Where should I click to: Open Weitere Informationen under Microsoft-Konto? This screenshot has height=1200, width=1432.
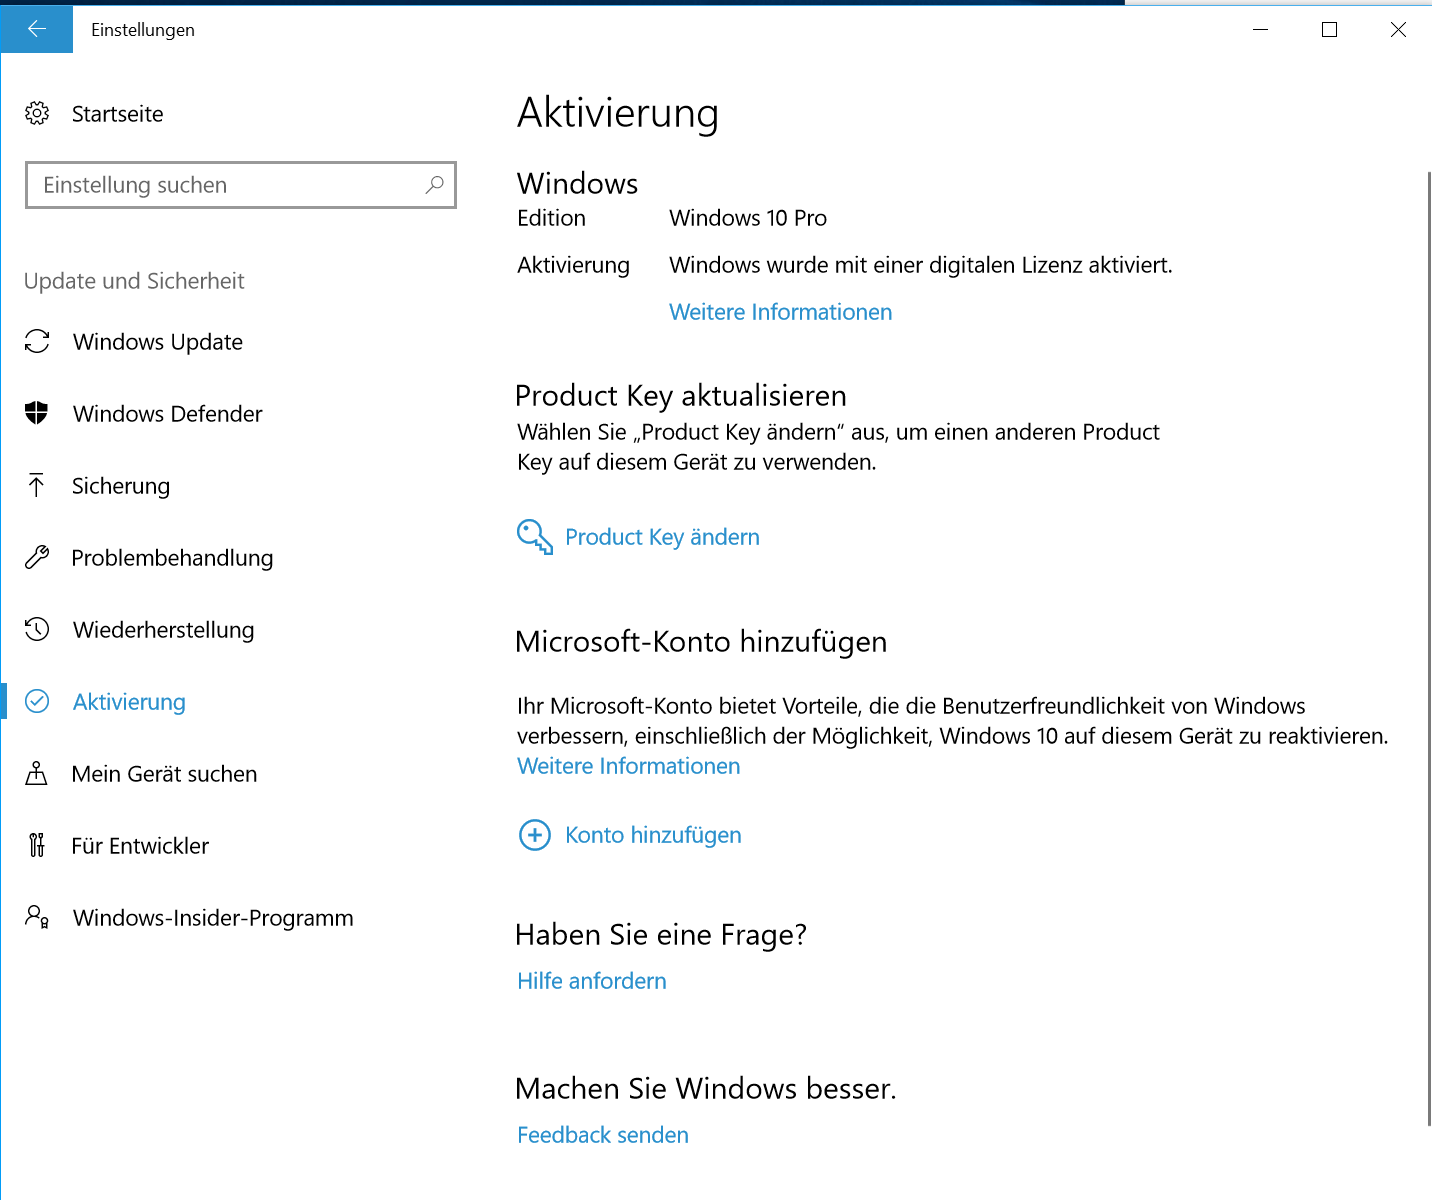pyautogui.click(x=629, y=766)
